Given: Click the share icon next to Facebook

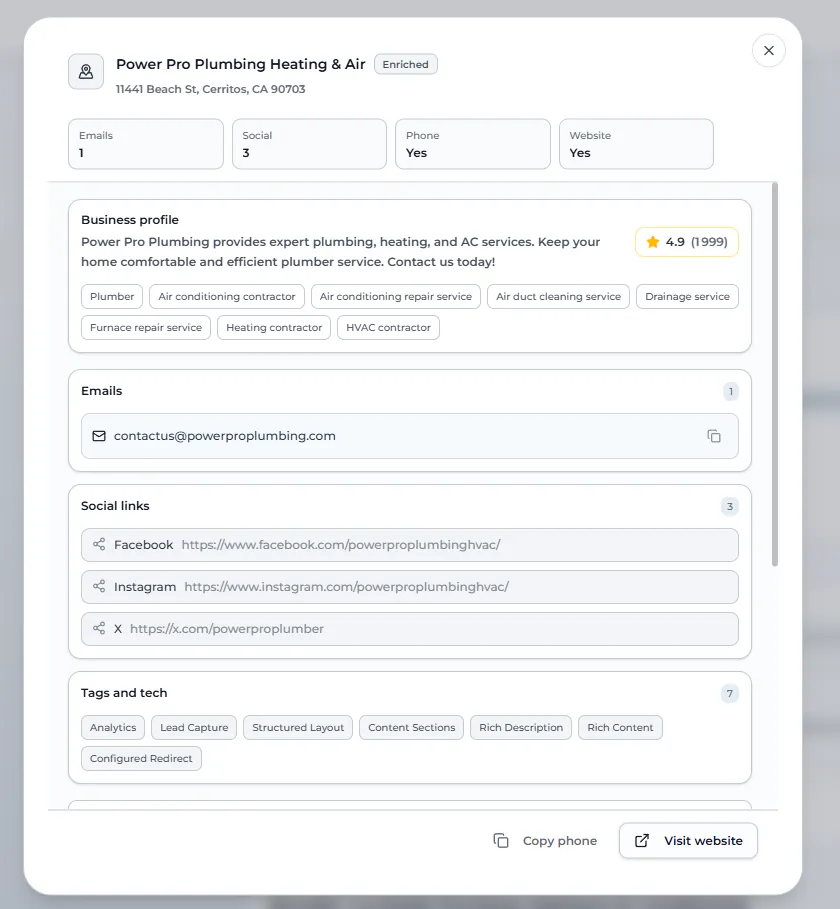Looking at the screenshot, I should point(99,544).
